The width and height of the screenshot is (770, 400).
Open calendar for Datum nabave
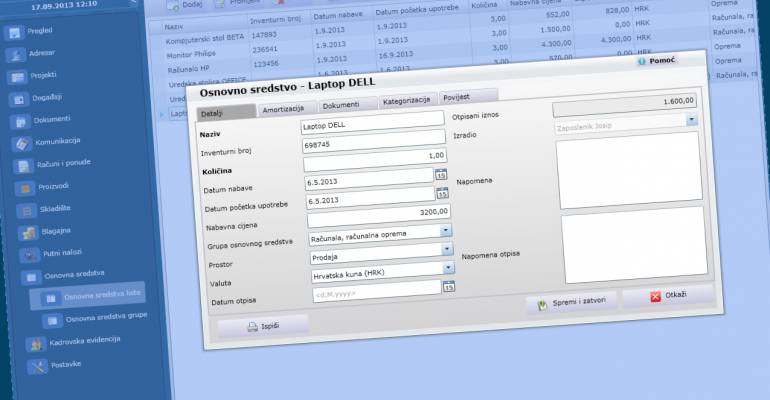point(441,174)
